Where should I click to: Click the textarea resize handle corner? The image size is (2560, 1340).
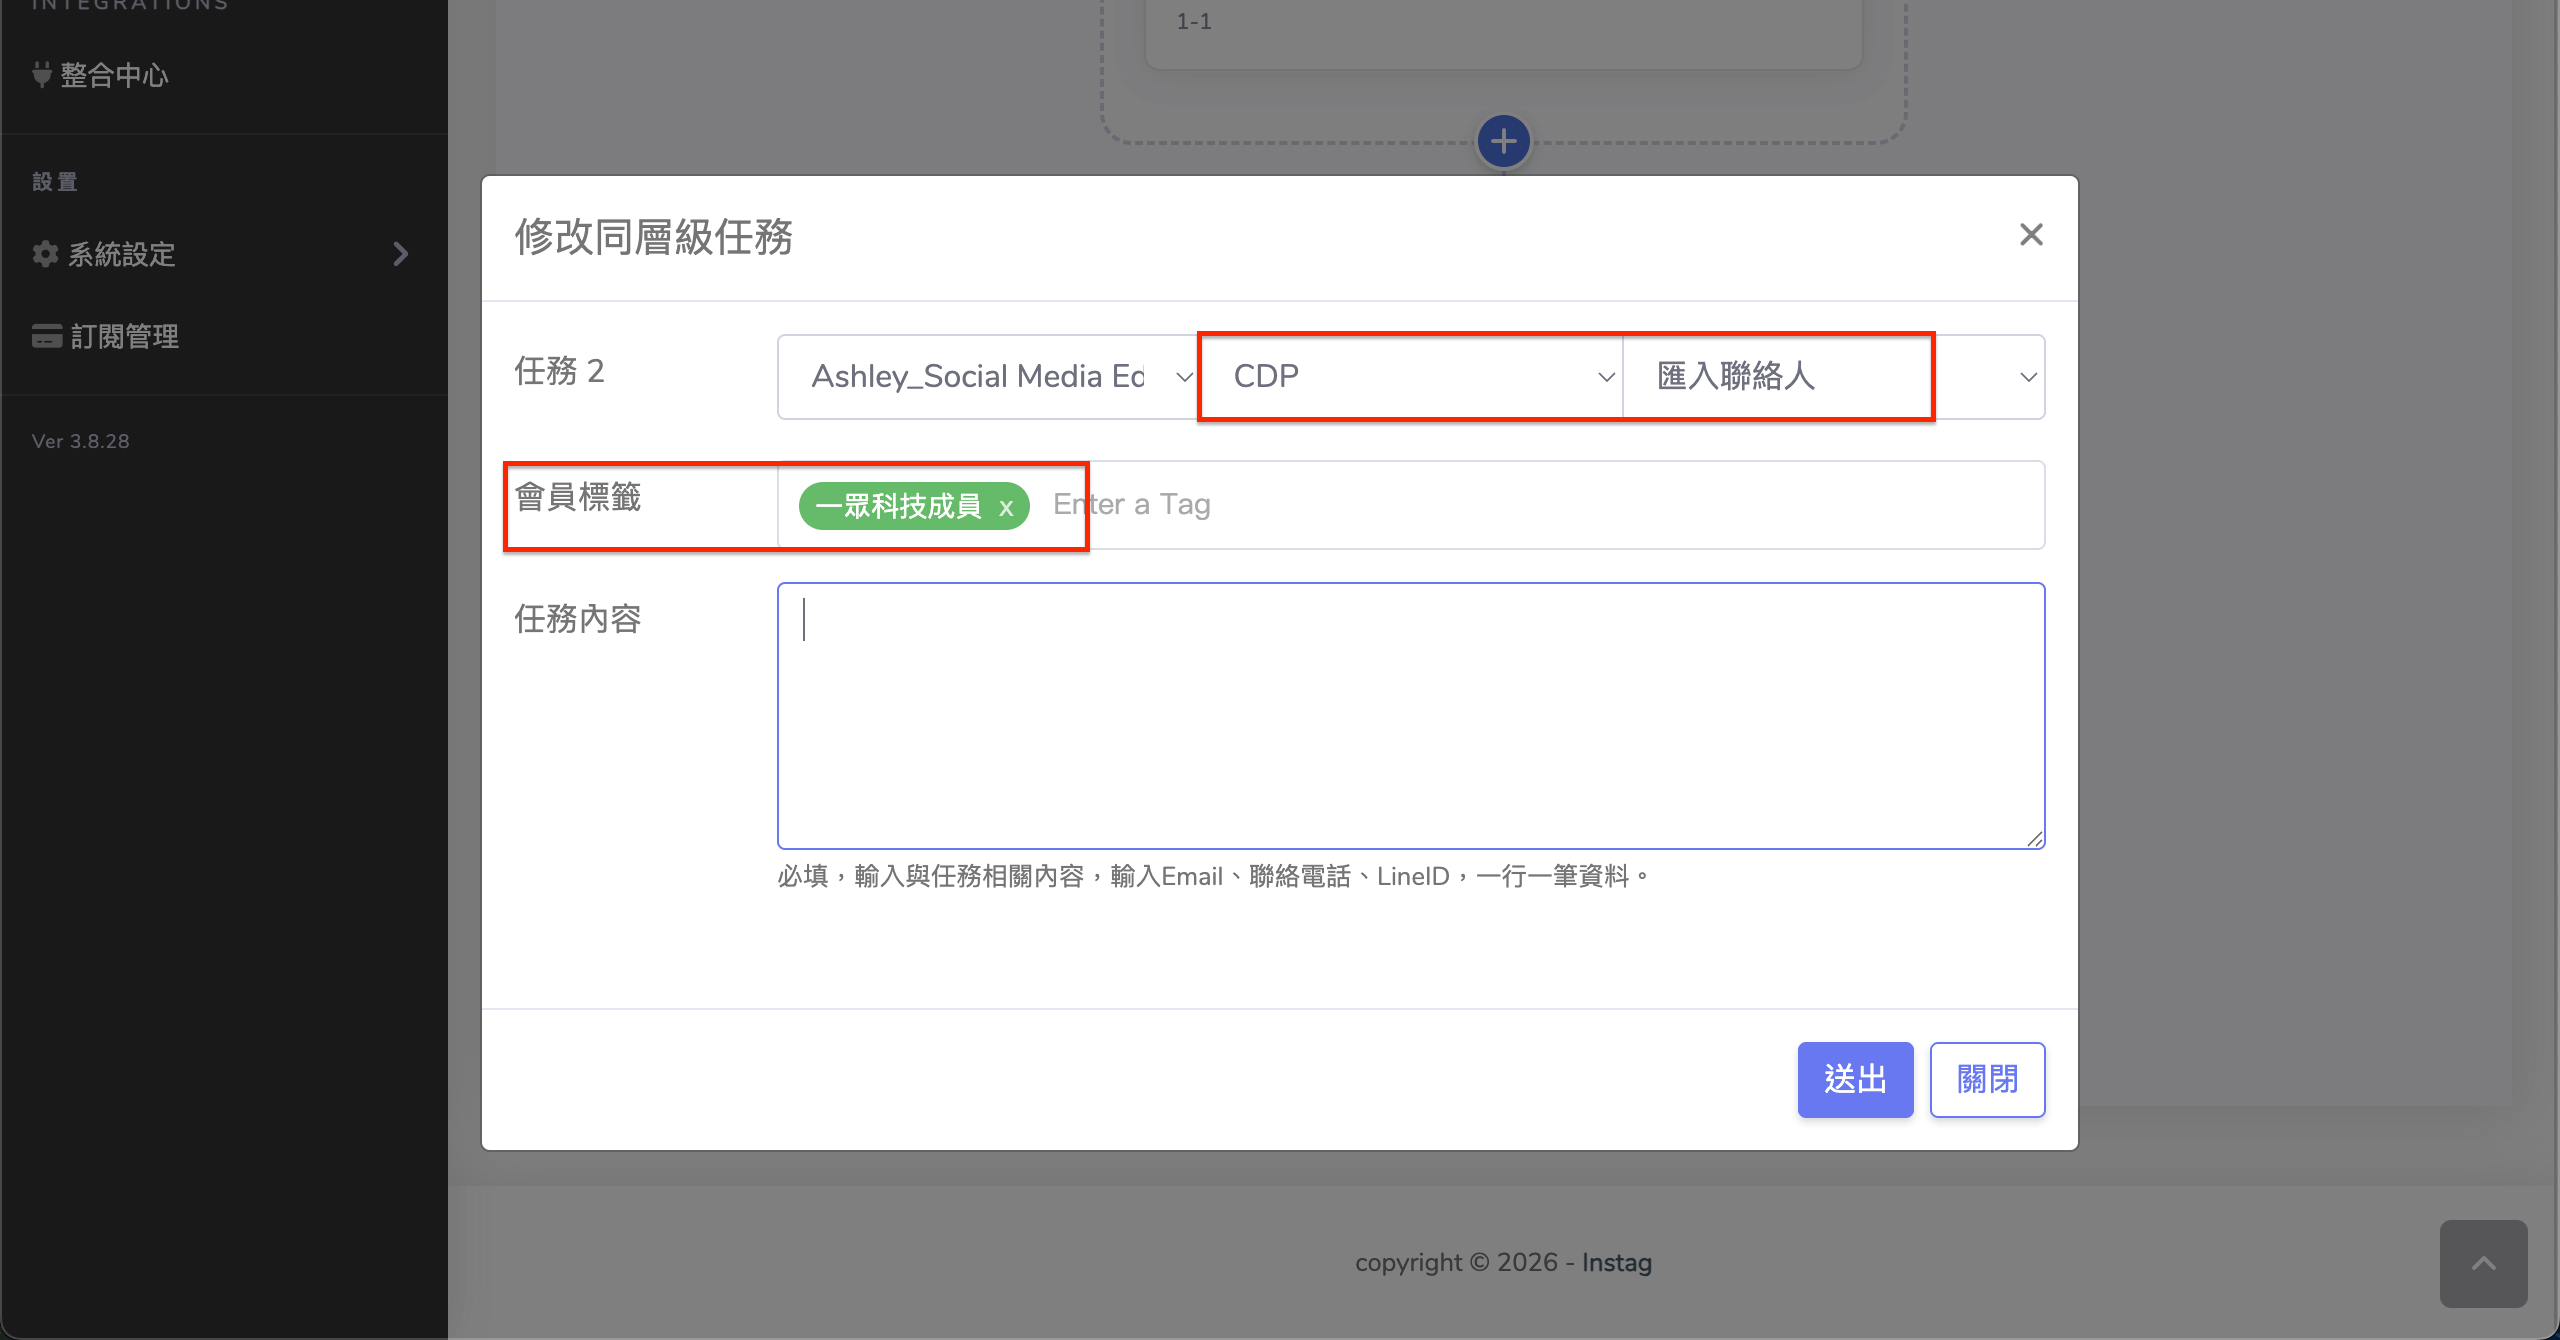2035,839
